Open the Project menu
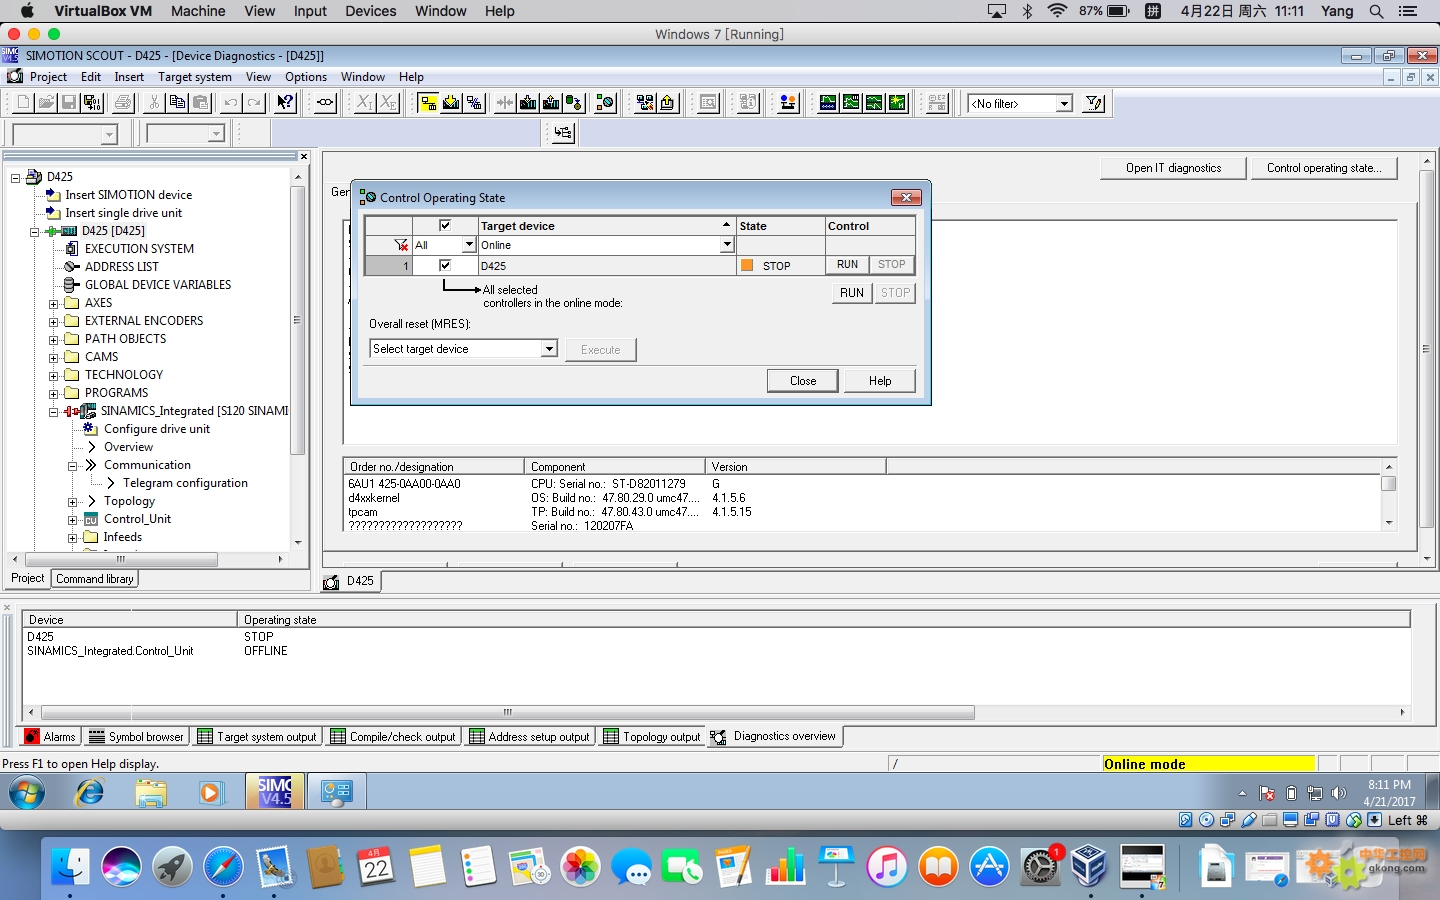 (x=48, y=77)
